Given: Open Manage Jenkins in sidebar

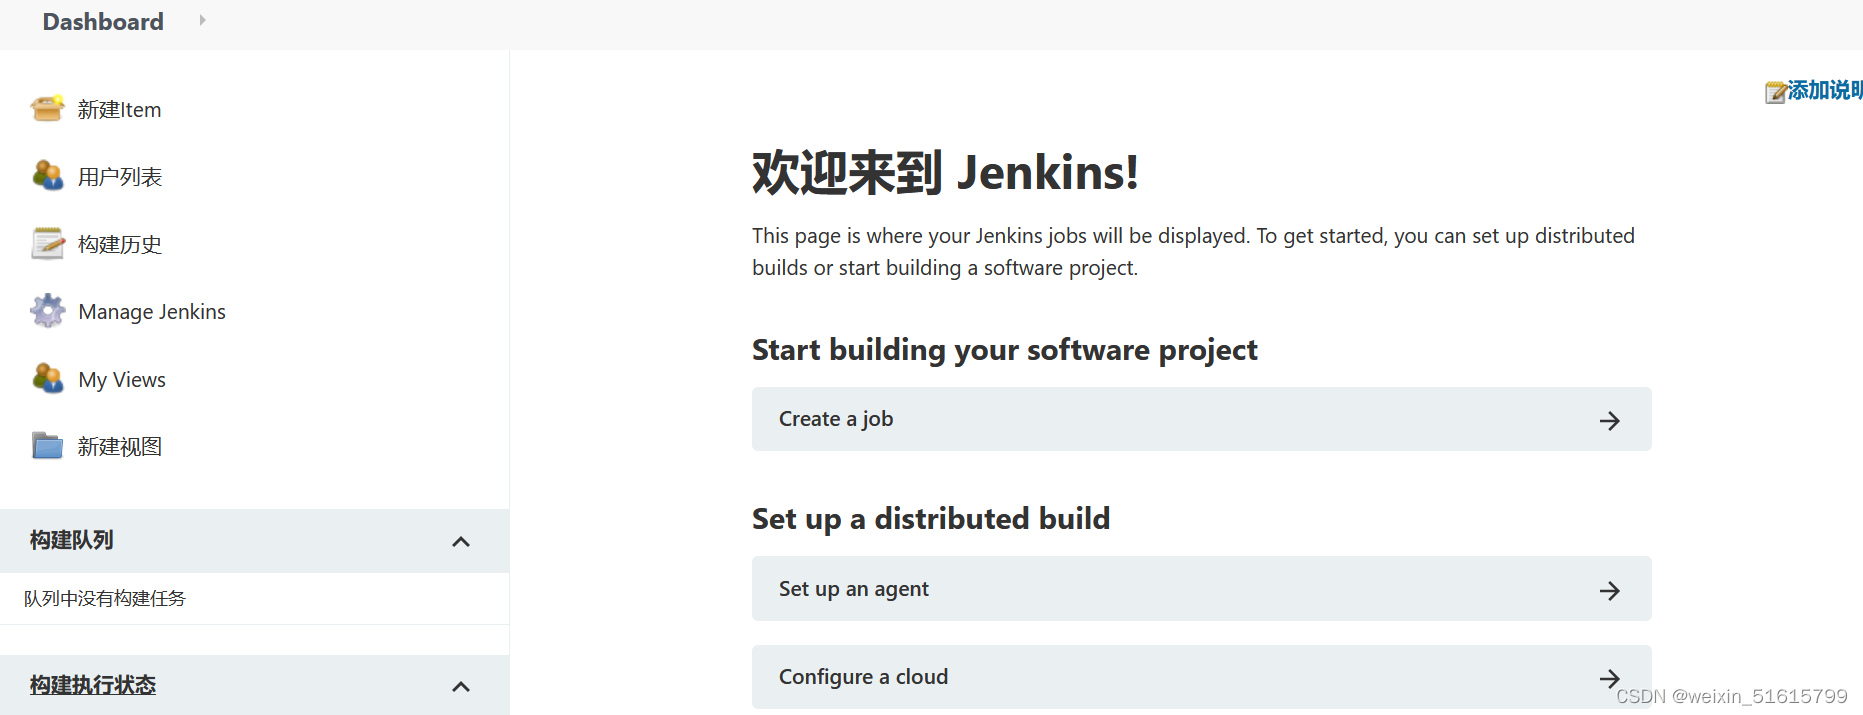Looking at the screenshot, I should pos(152,311).
